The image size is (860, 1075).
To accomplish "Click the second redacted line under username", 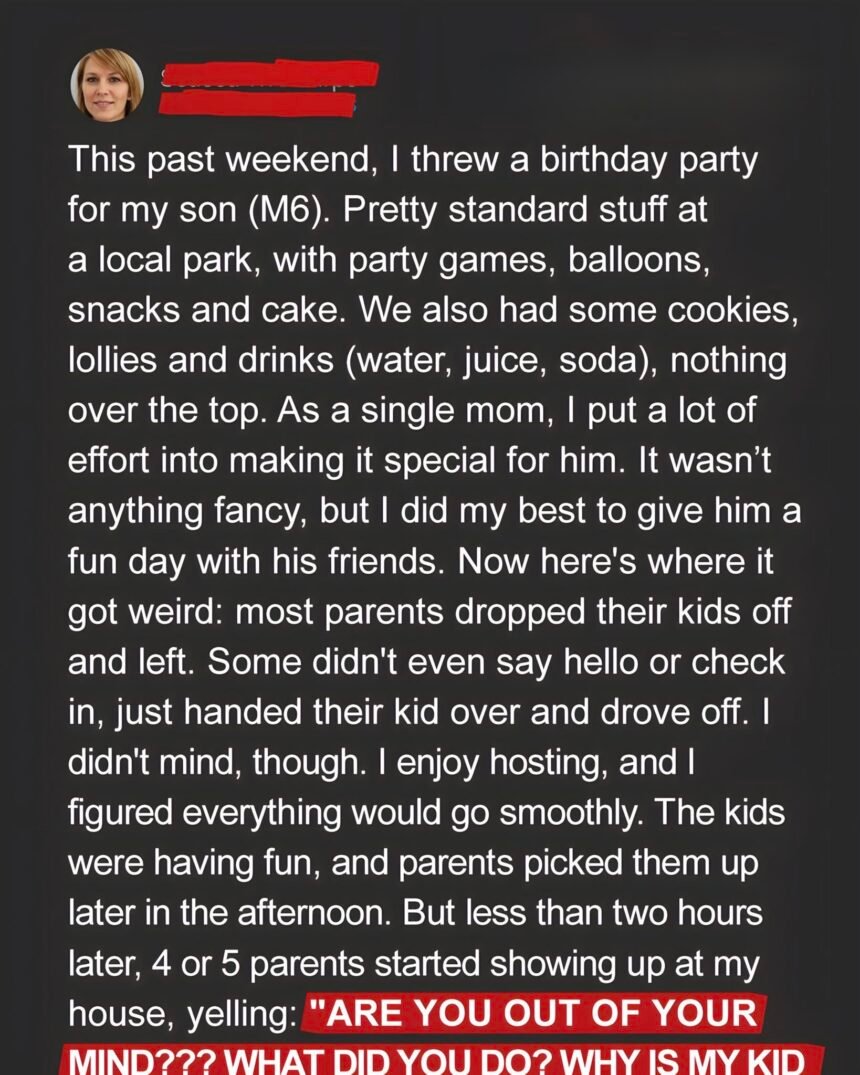I will click(258, 102).
